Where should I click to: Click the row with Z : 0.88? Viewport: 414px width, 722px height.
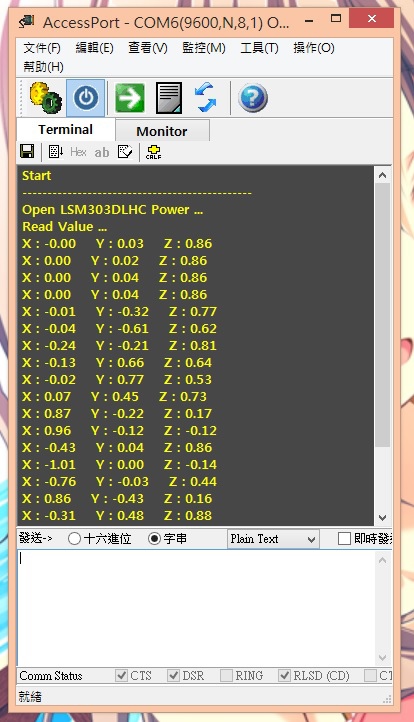point(117,516)
